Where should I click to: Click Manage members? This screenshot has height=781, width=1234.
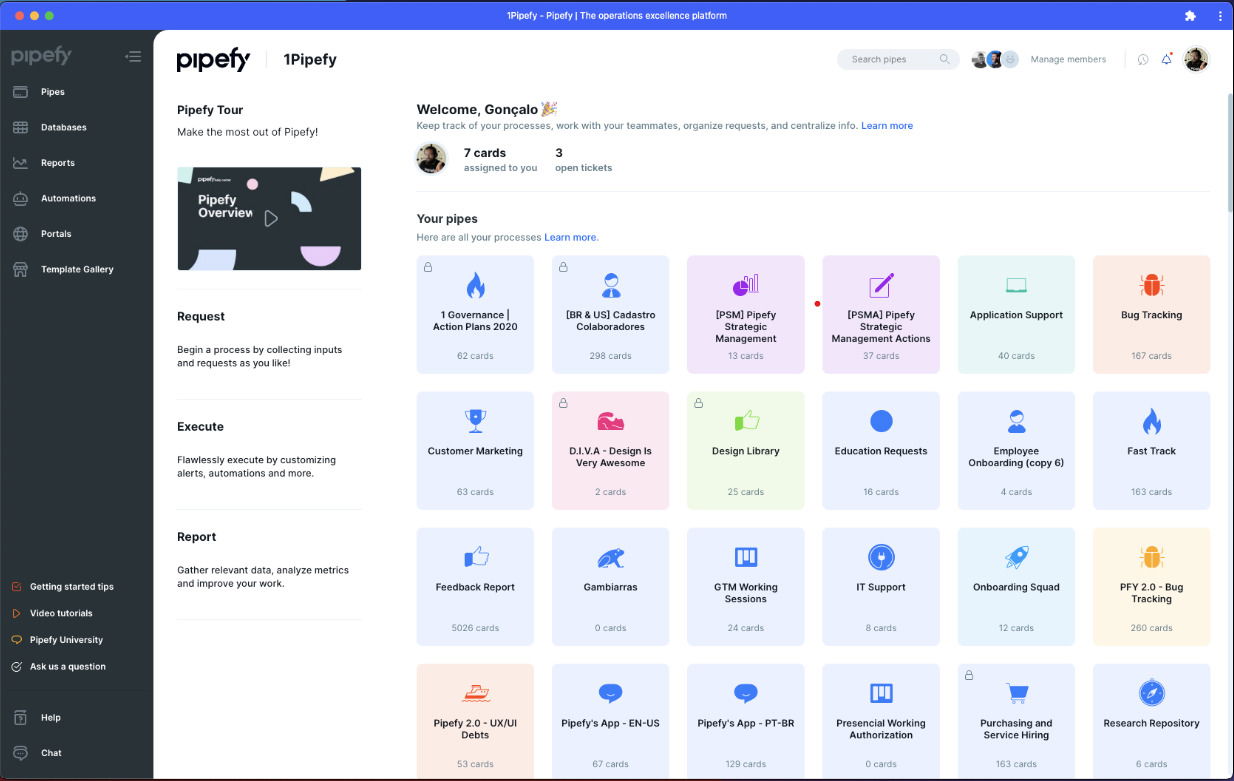point(1068,59)
